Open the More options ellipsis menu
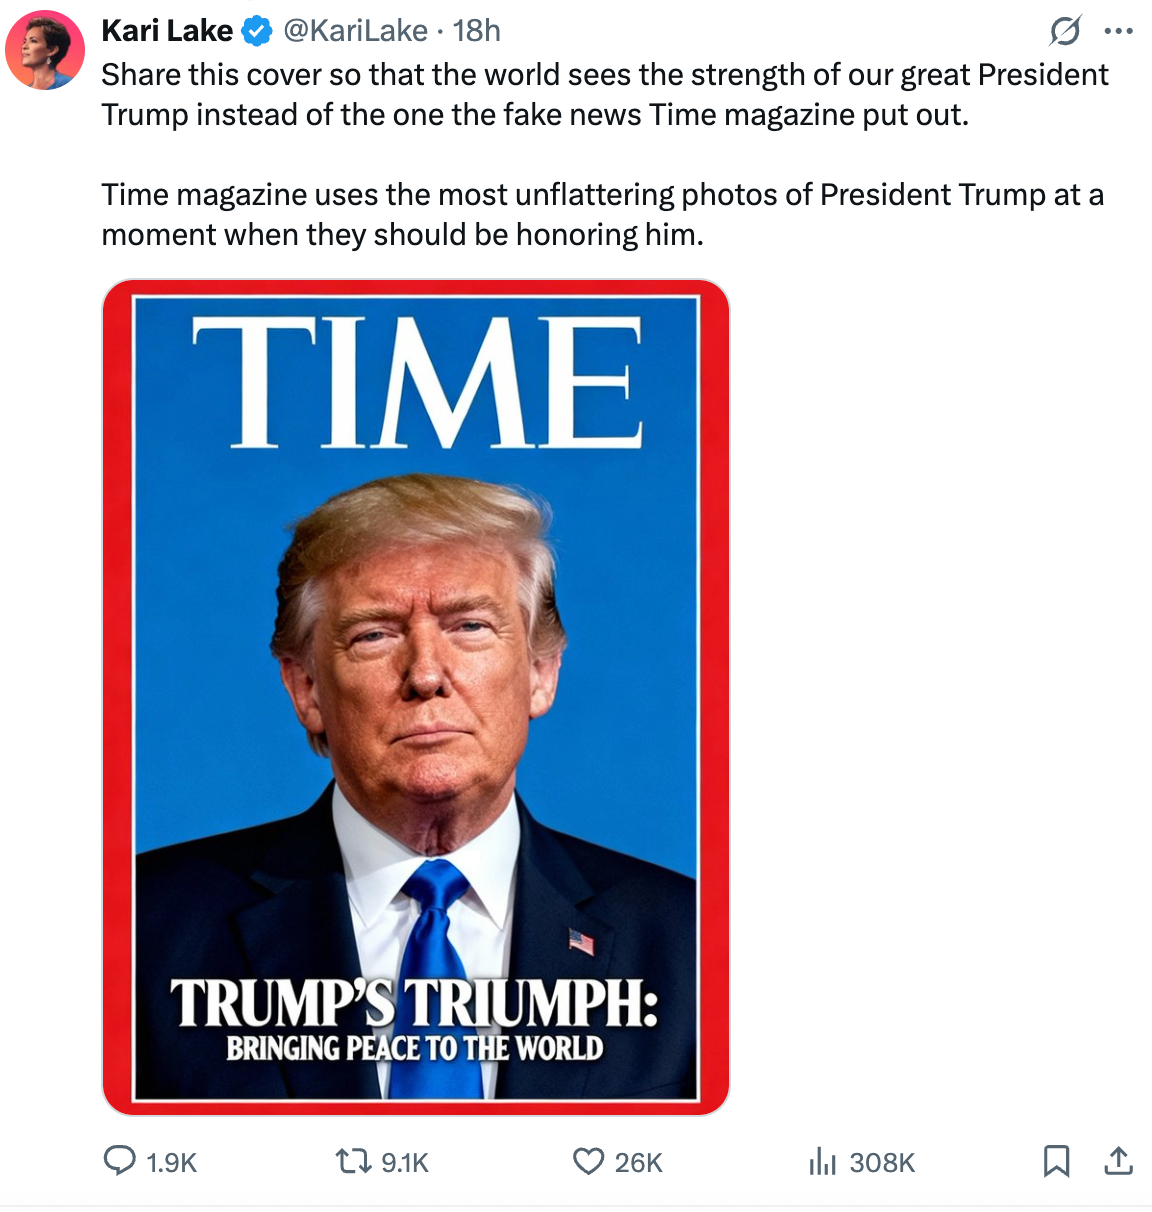Viewport: 1152px width, 1212px height. coord(1118,32)
